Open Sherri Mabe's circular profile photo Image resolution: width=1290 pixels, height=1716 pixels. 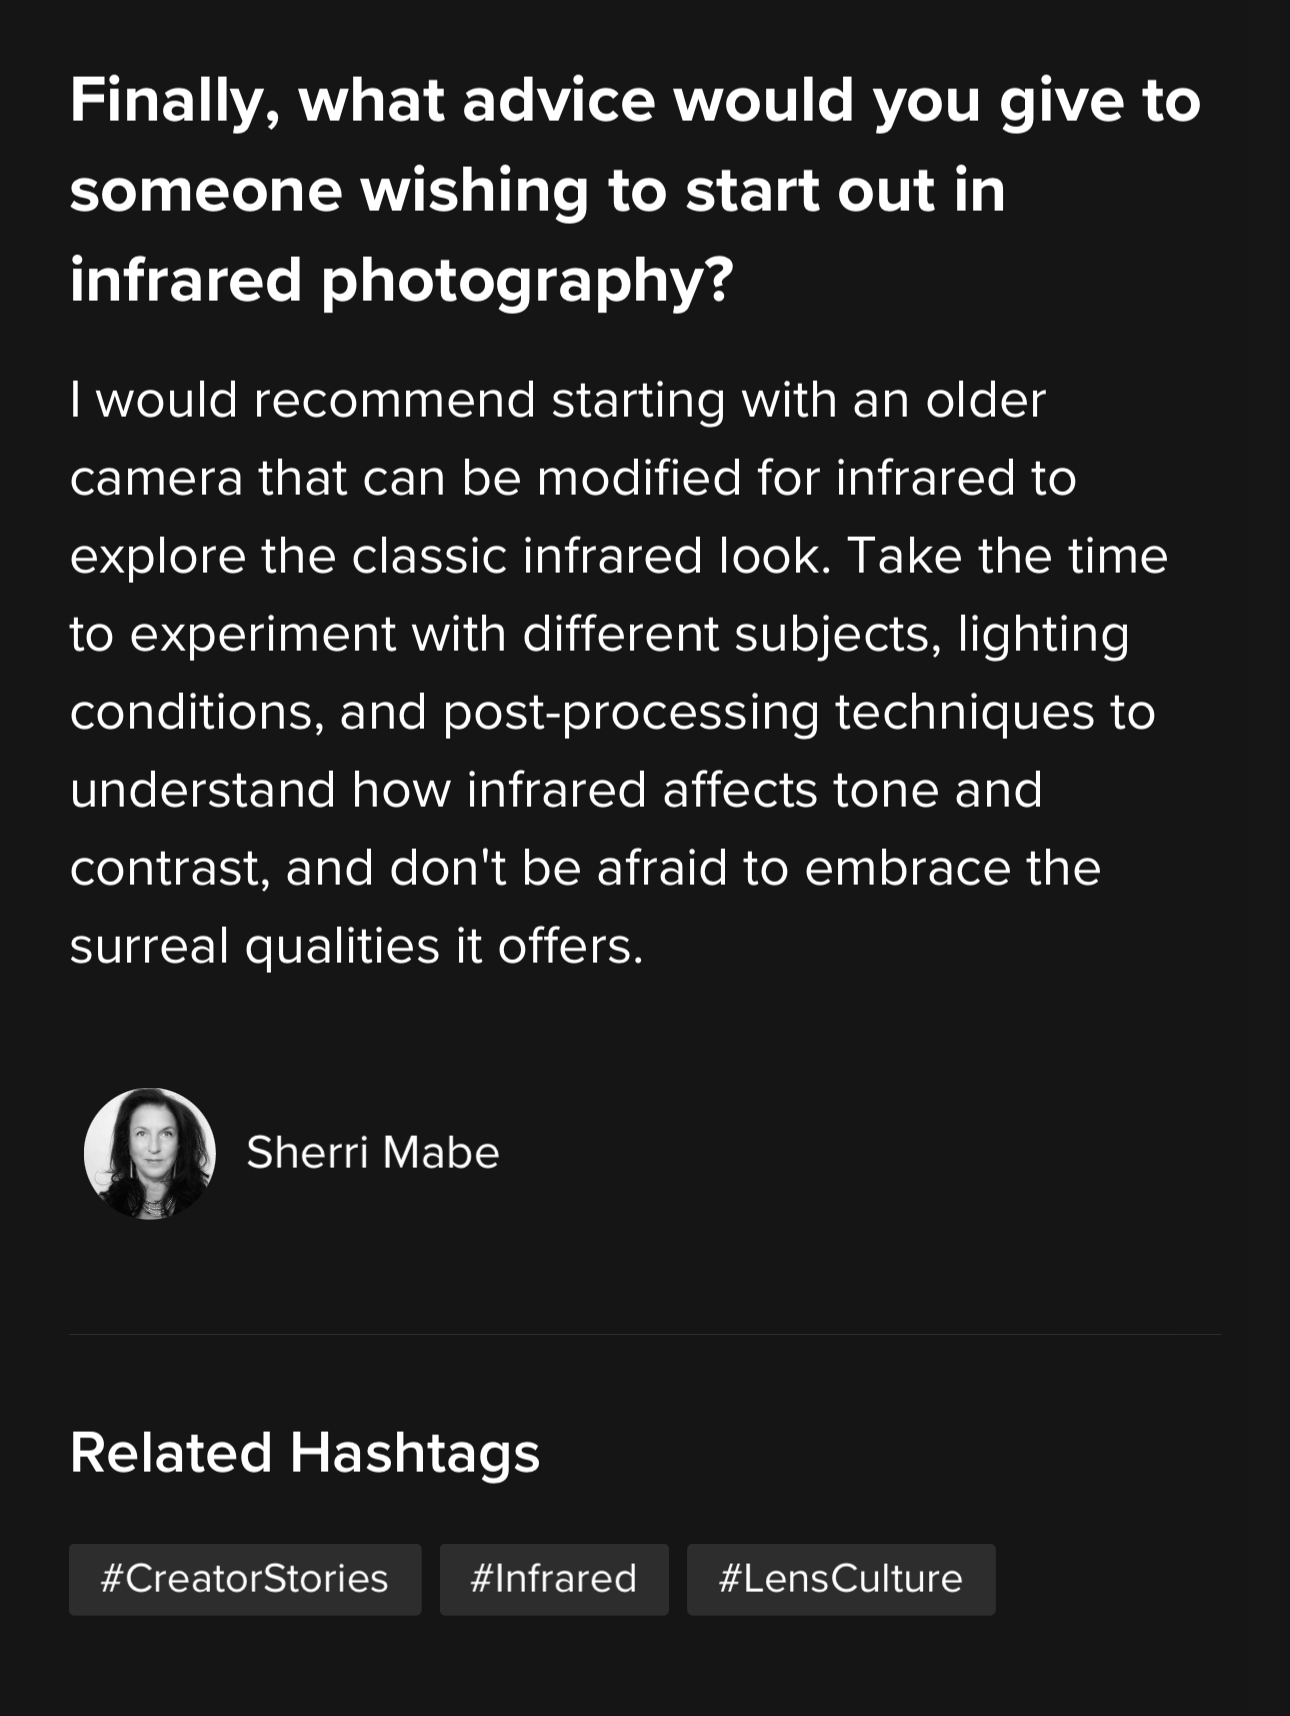click(x=150, y=1153)
